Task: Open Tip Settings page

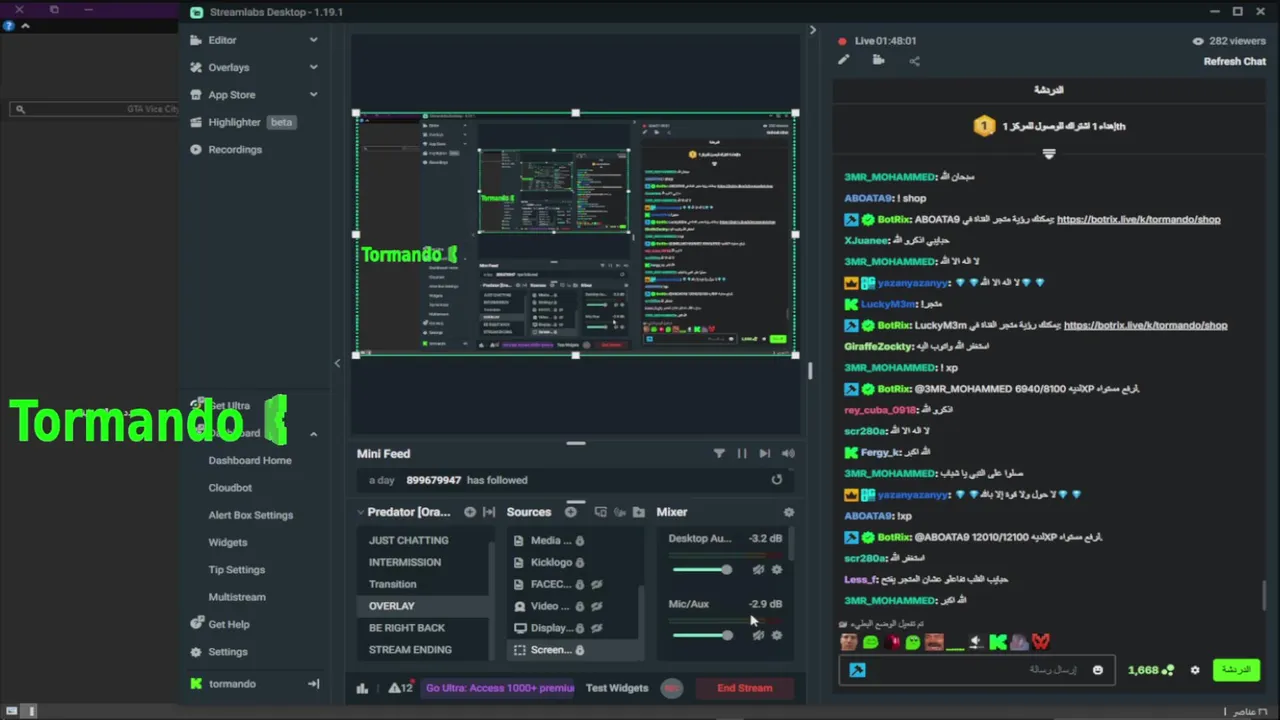Action: [237, 570]
